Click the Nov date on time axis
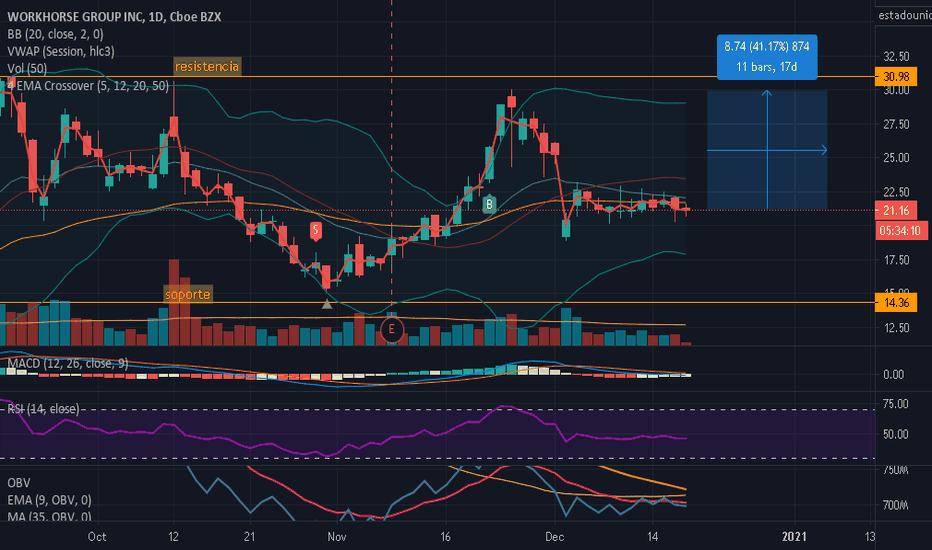The width and height of the screenshot is (932, 550). coord(336,536)
